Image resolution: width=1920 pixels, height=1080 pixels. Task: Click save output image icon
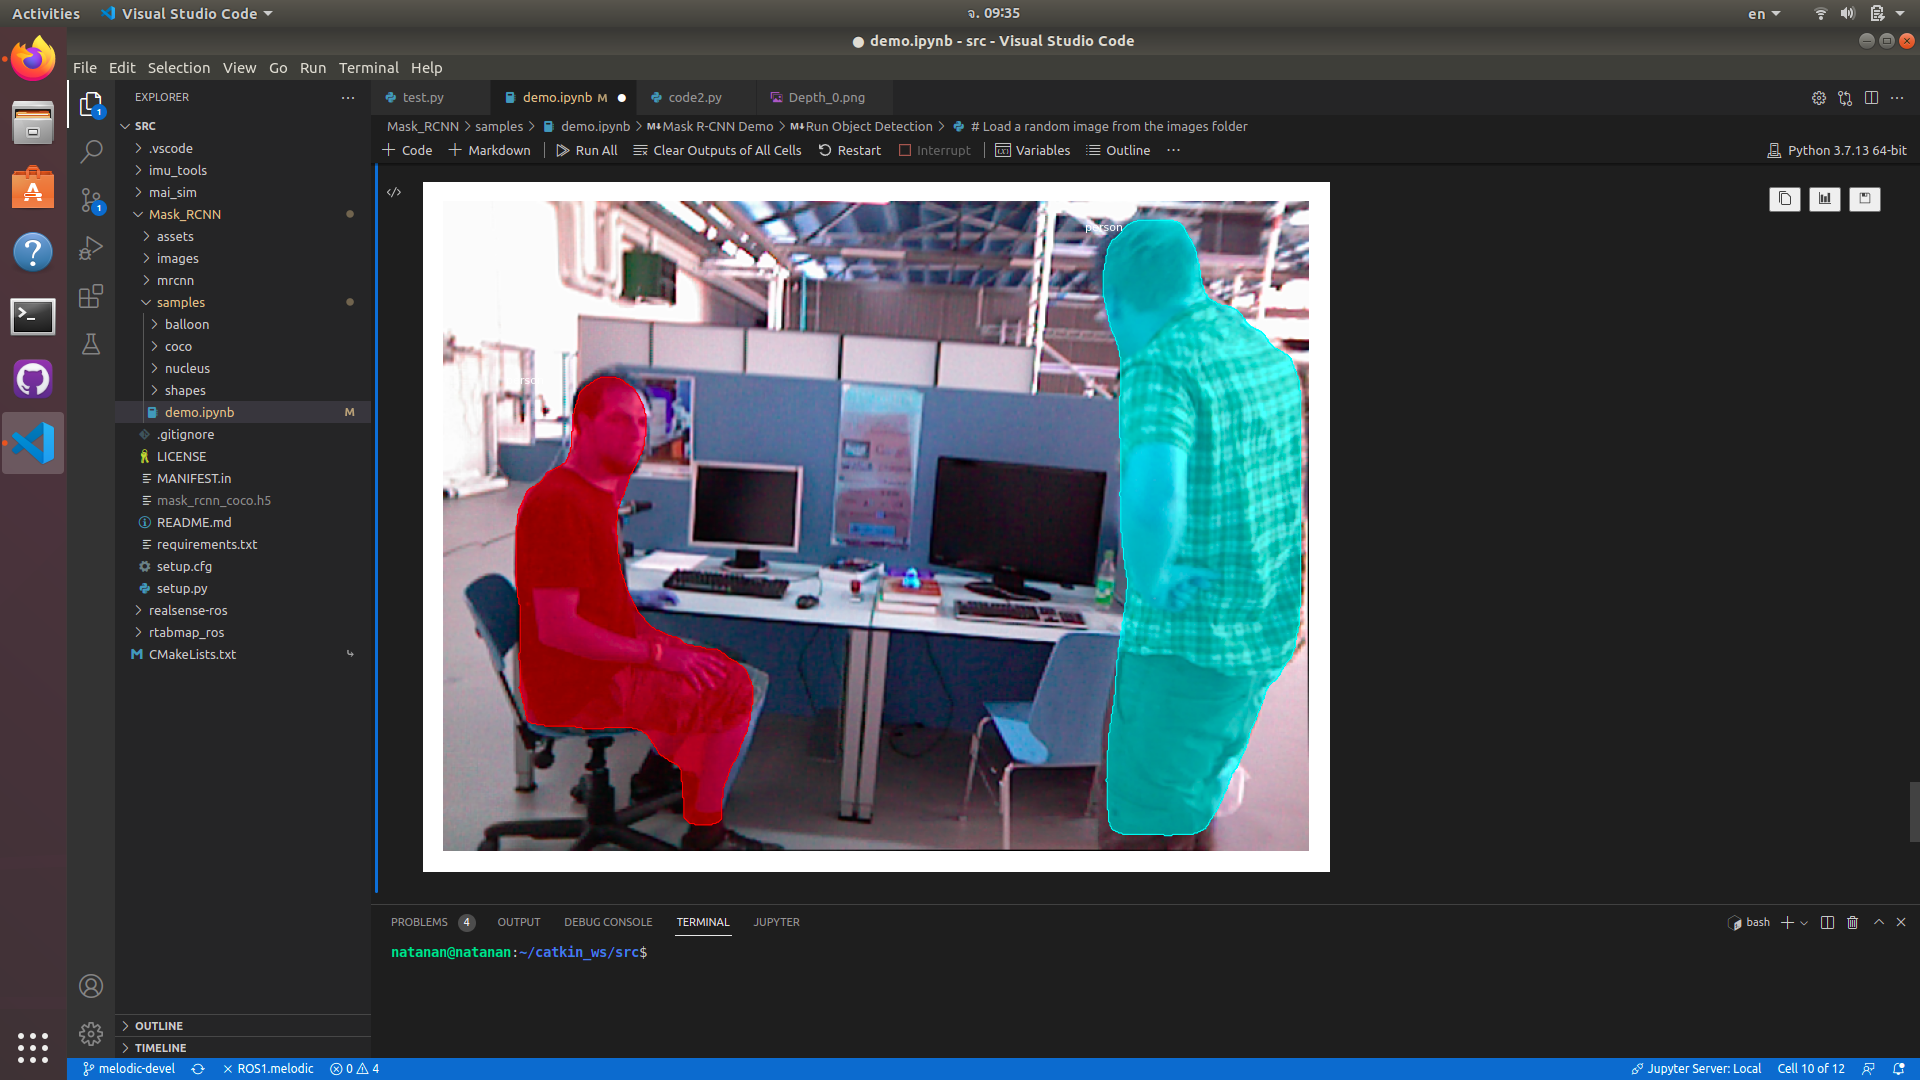pyautogui.click(x=1865, y=199)
